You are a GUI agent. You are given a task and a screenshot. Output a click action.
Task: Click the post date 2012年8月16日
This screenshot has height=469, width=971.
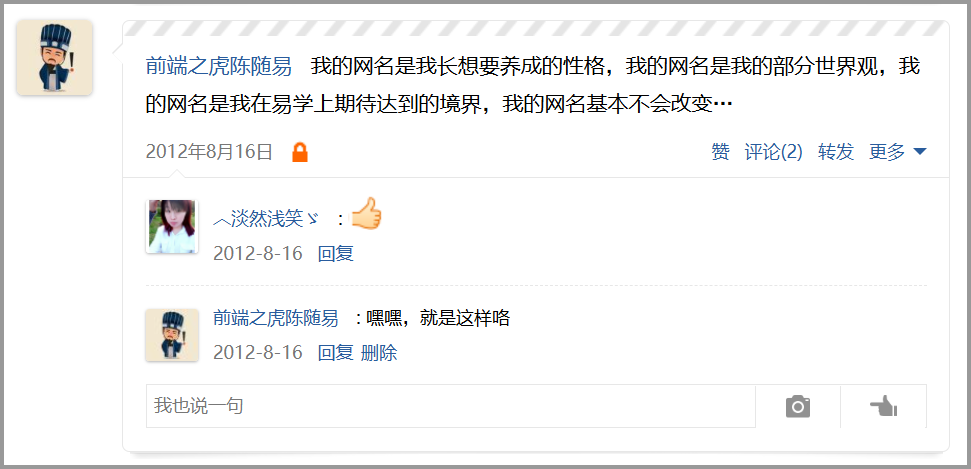tap(209, 152)
